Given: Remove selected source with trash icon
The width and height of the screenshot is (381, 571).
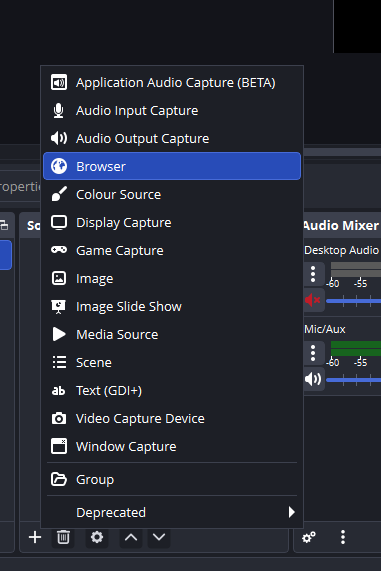Looking at the screenshot, I should (63, 537).
